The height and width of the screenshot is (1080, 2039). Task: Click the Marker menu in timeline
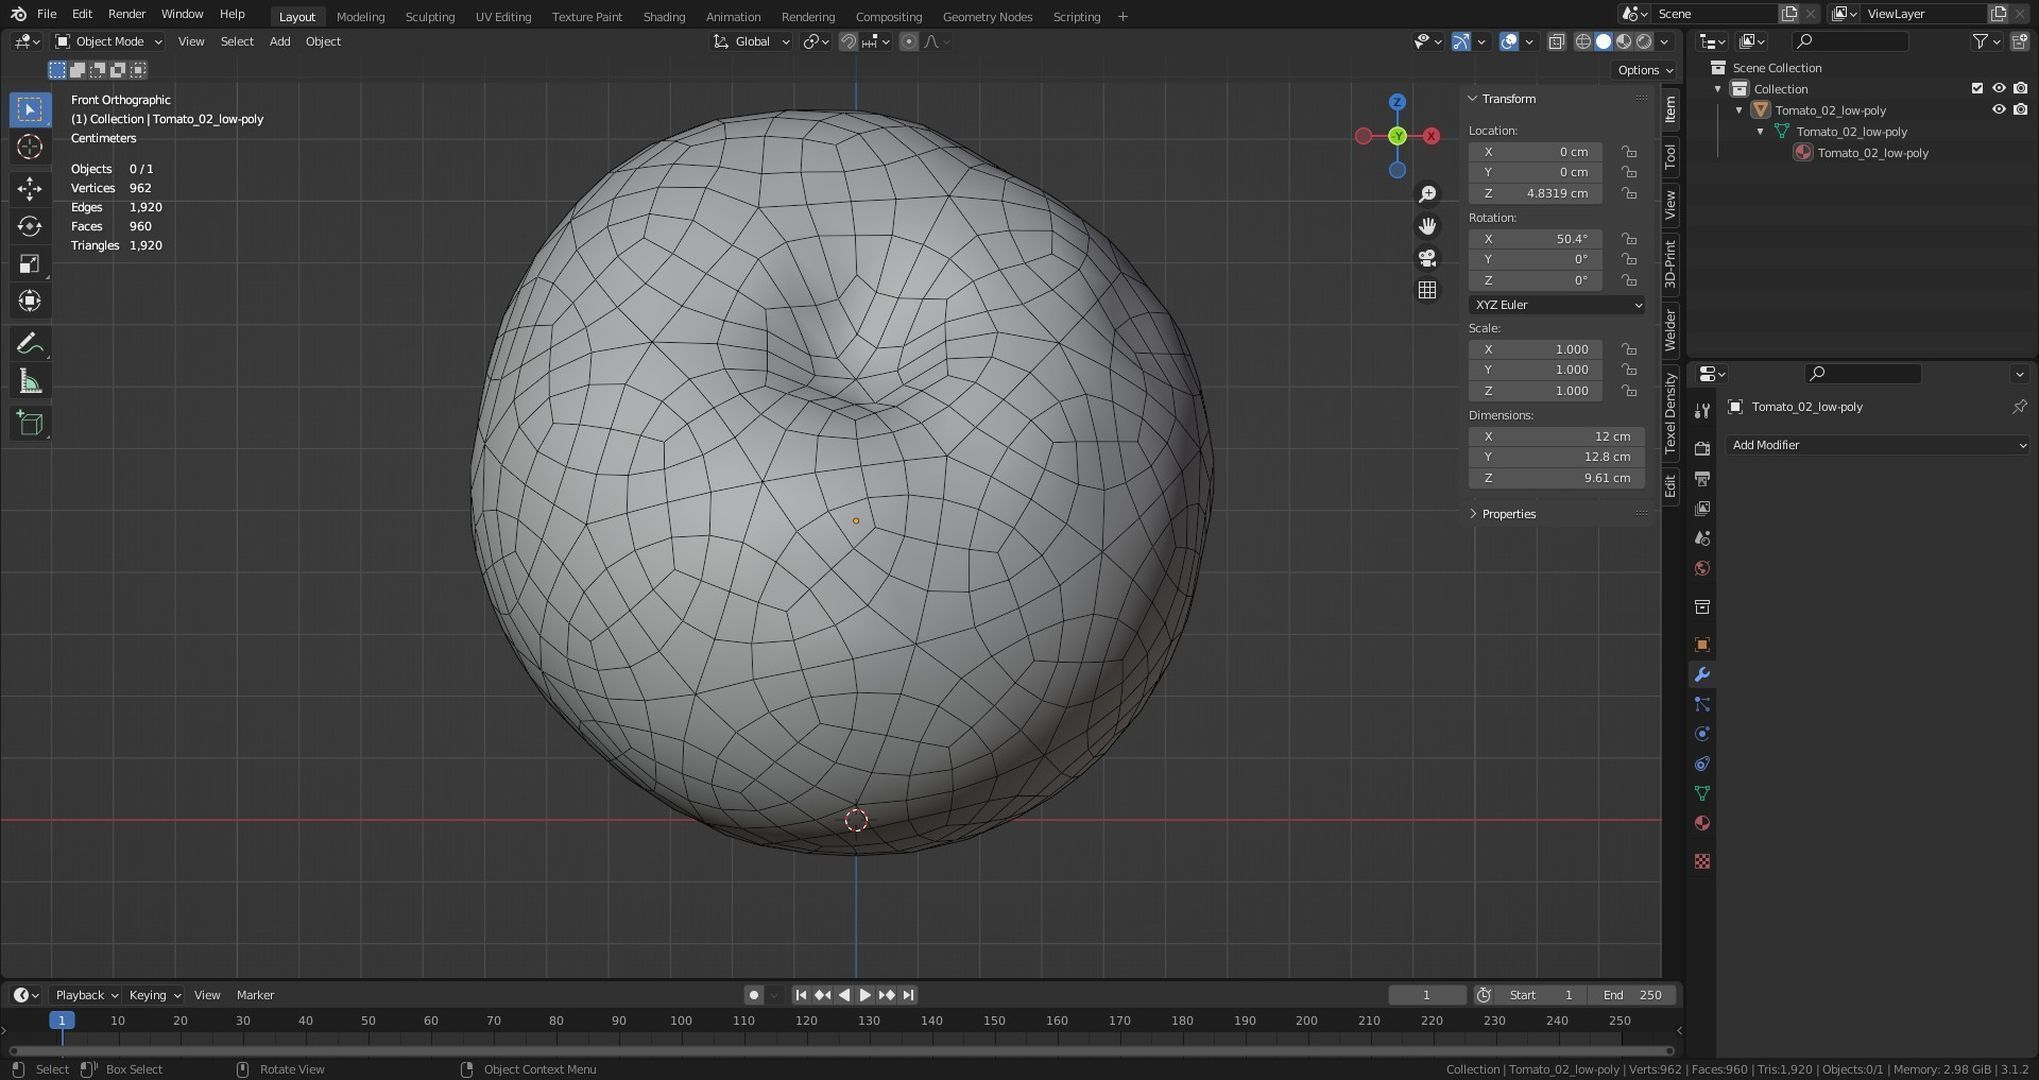click(255, 995)
